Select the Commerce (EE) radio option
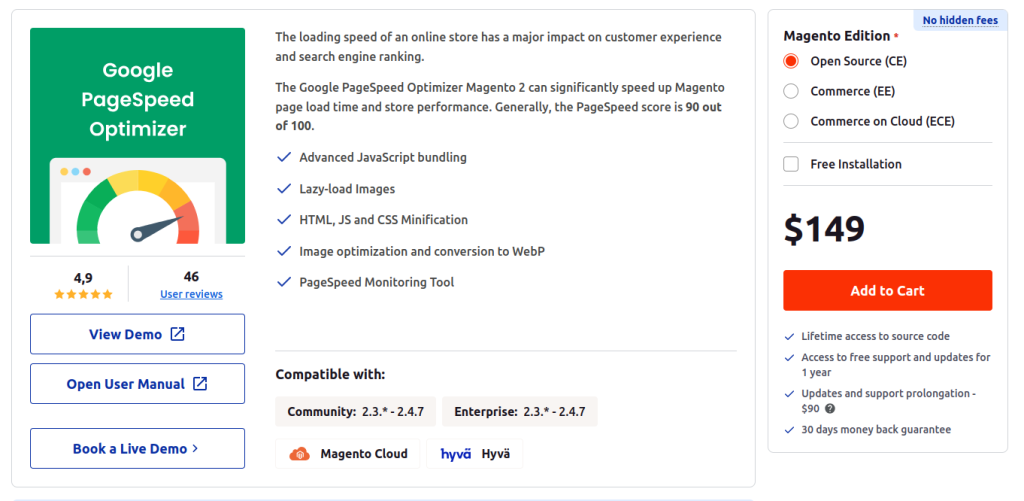The width and height of the screenshot is (1024, 501). [791, 91]
